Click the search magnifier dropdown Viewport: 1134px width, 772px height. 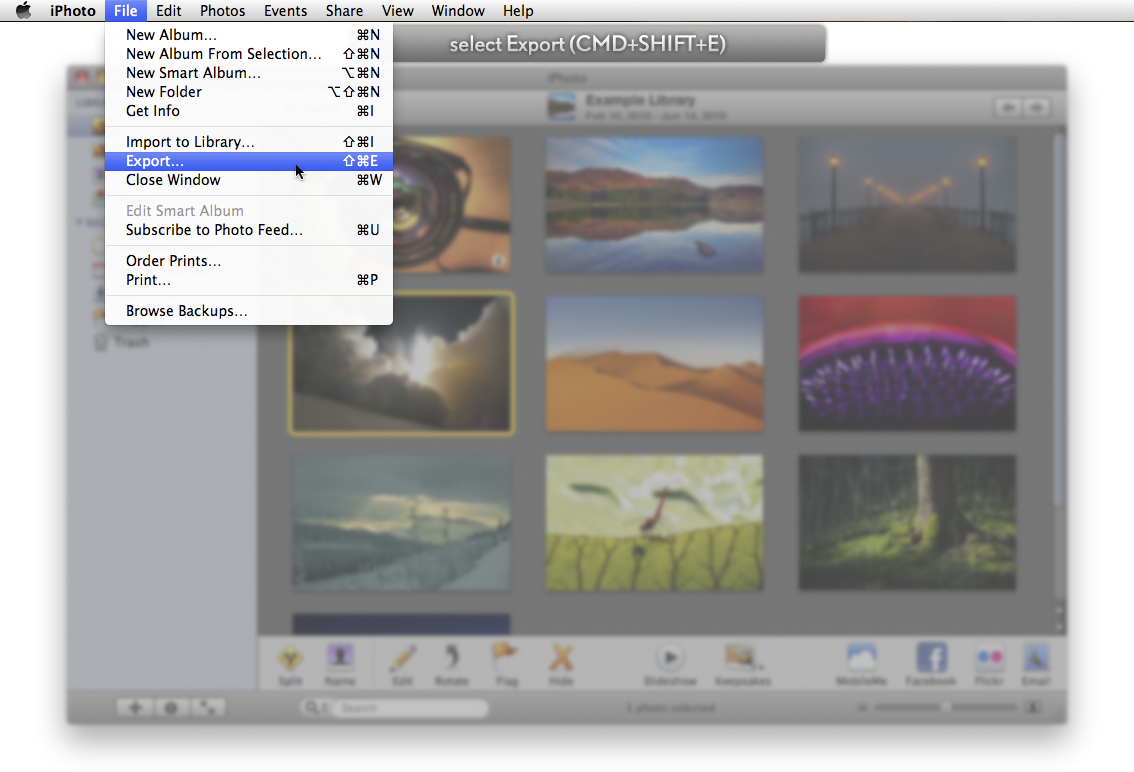(x=315, y=708)
